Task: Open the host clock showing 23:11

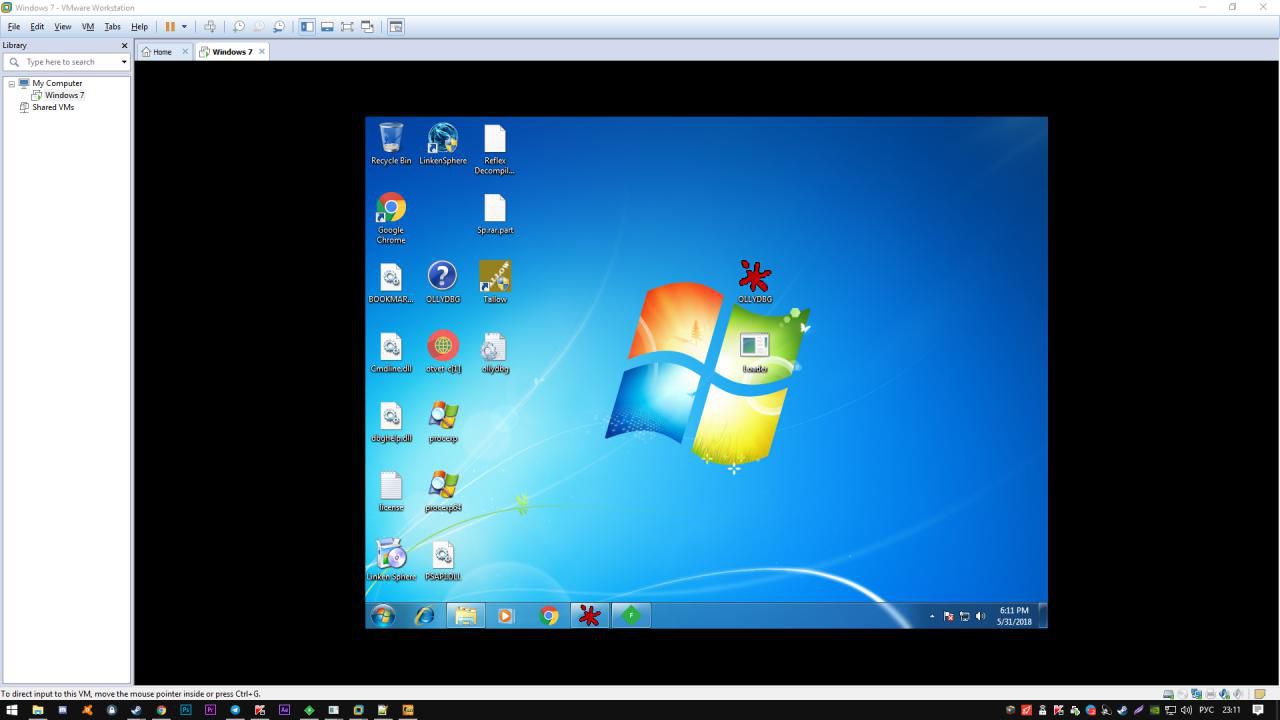Action: point(1231,710)
